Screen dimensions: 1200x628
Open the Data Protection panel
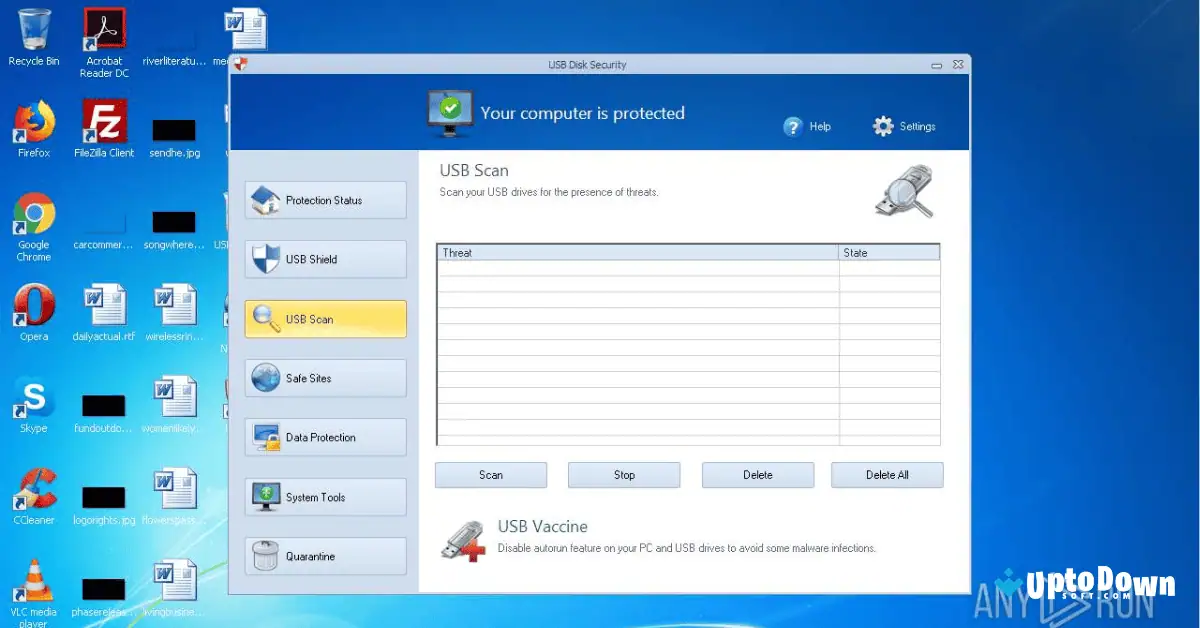pos(324,437)
